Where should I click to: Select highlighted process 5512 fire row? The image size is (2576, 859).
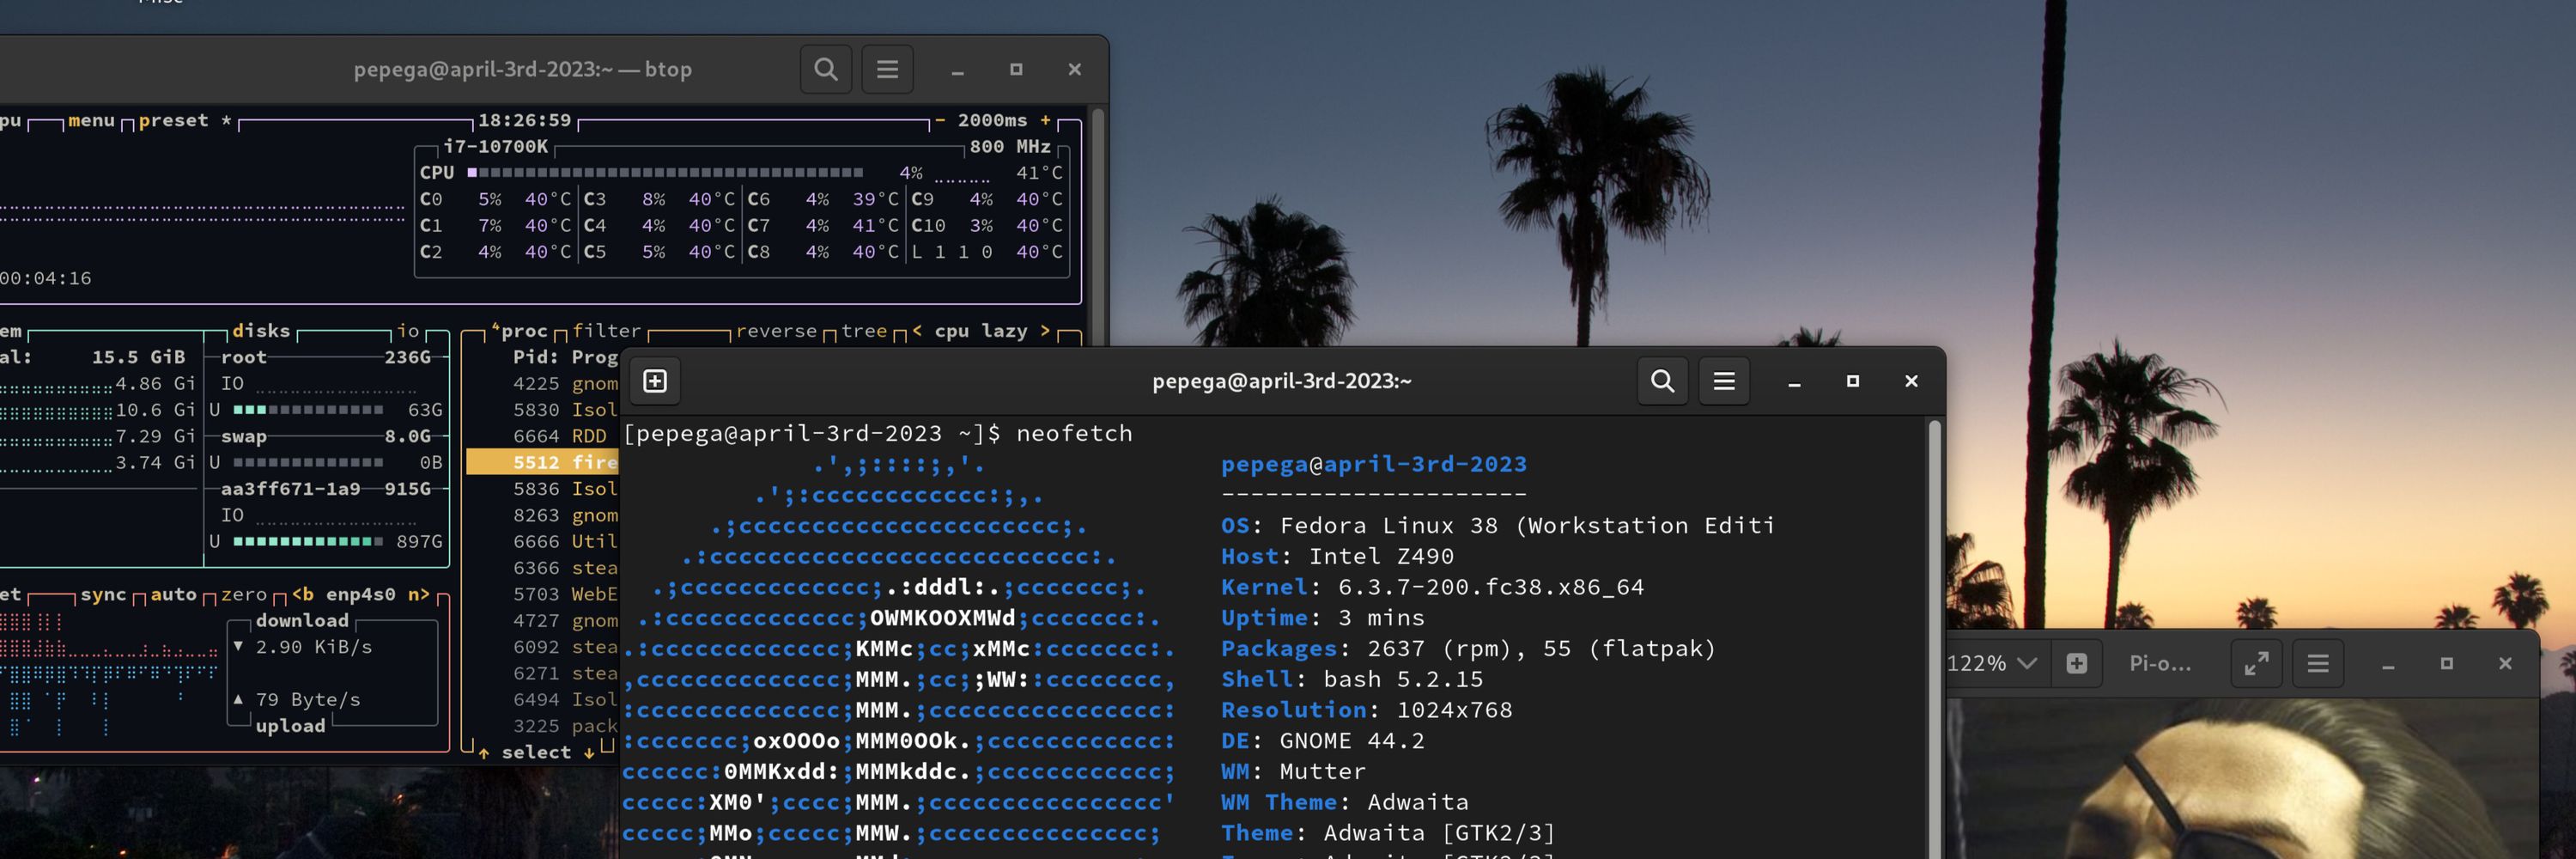point(543,462)
